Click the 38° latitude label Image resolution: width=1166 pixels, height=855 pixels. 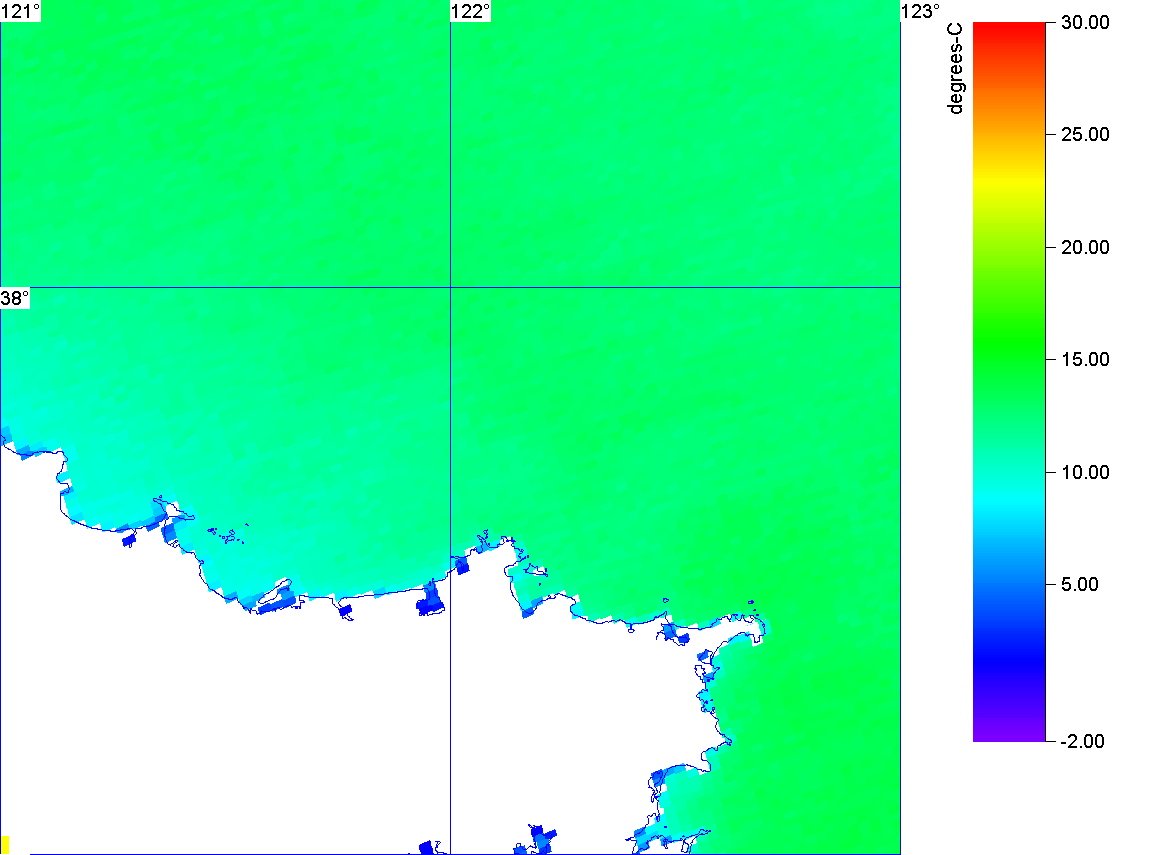click(15, 298)
